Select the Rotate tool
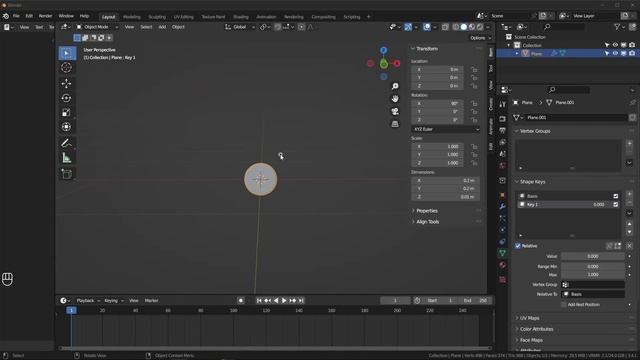The width and height of the screenshot is (640, 360). click(67, 98)
